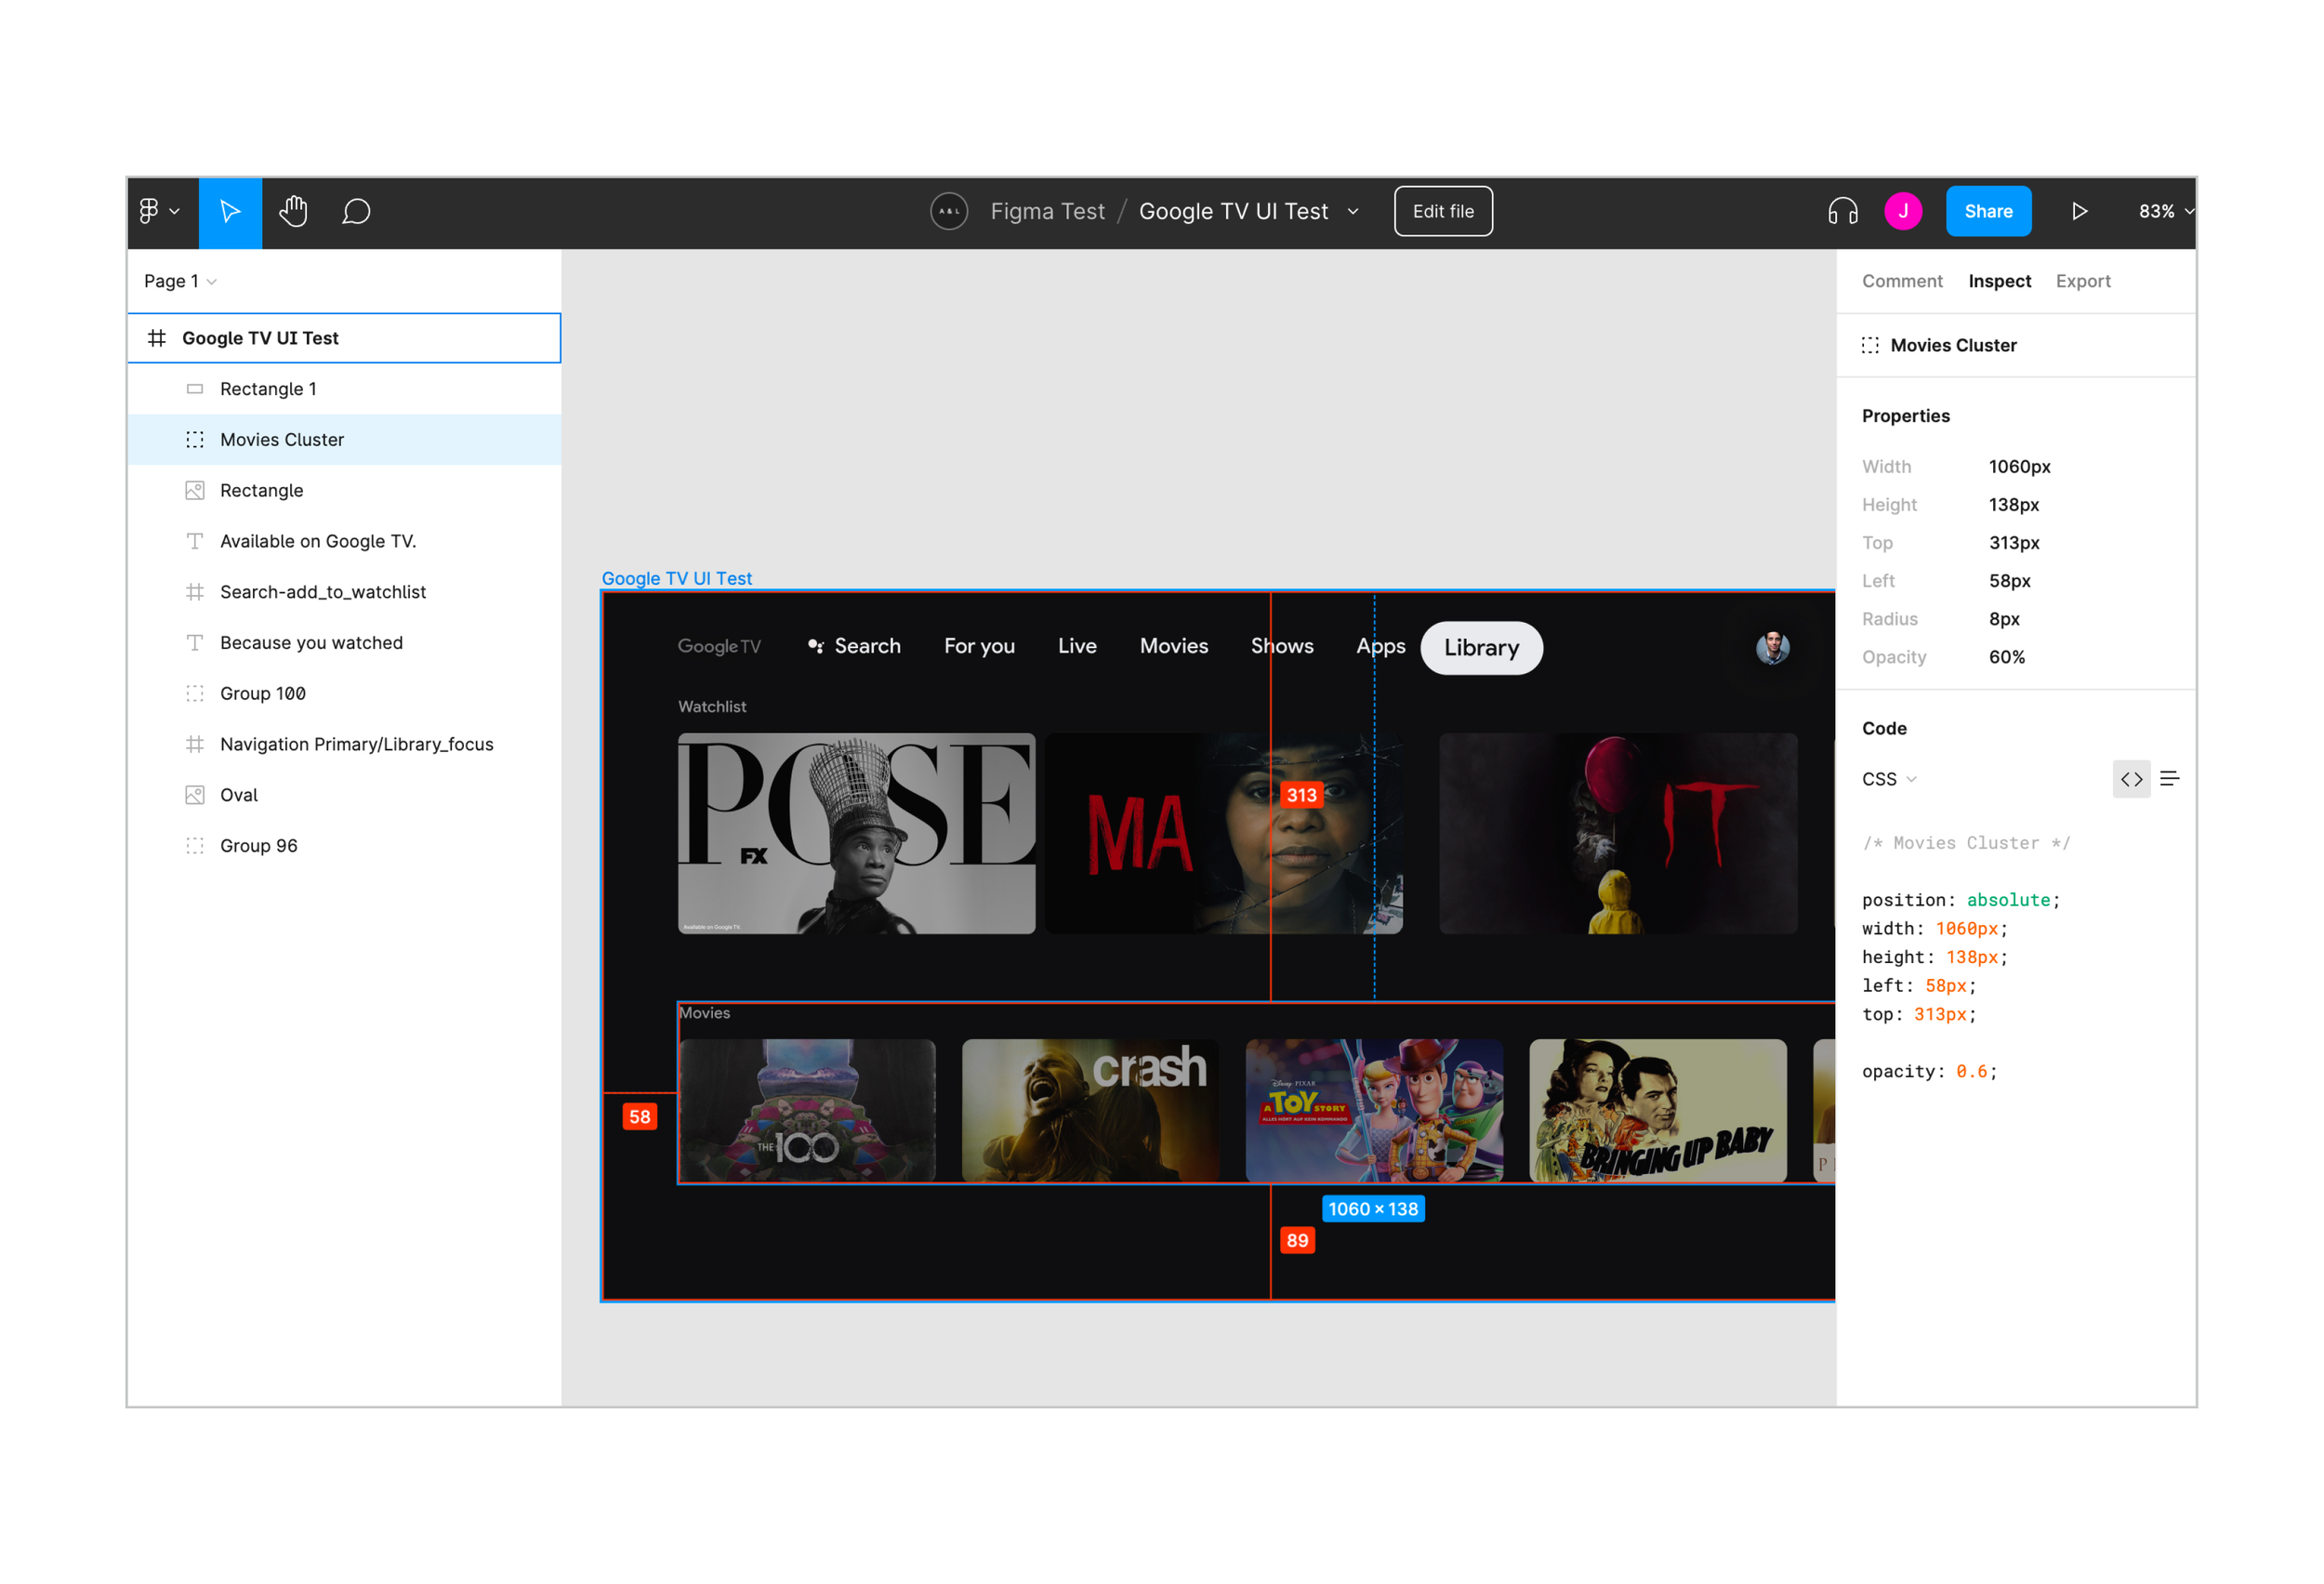This screenshot has height=1584, width=2324.
Task: Click the Pose poster thumbnail
Action: 856,834
